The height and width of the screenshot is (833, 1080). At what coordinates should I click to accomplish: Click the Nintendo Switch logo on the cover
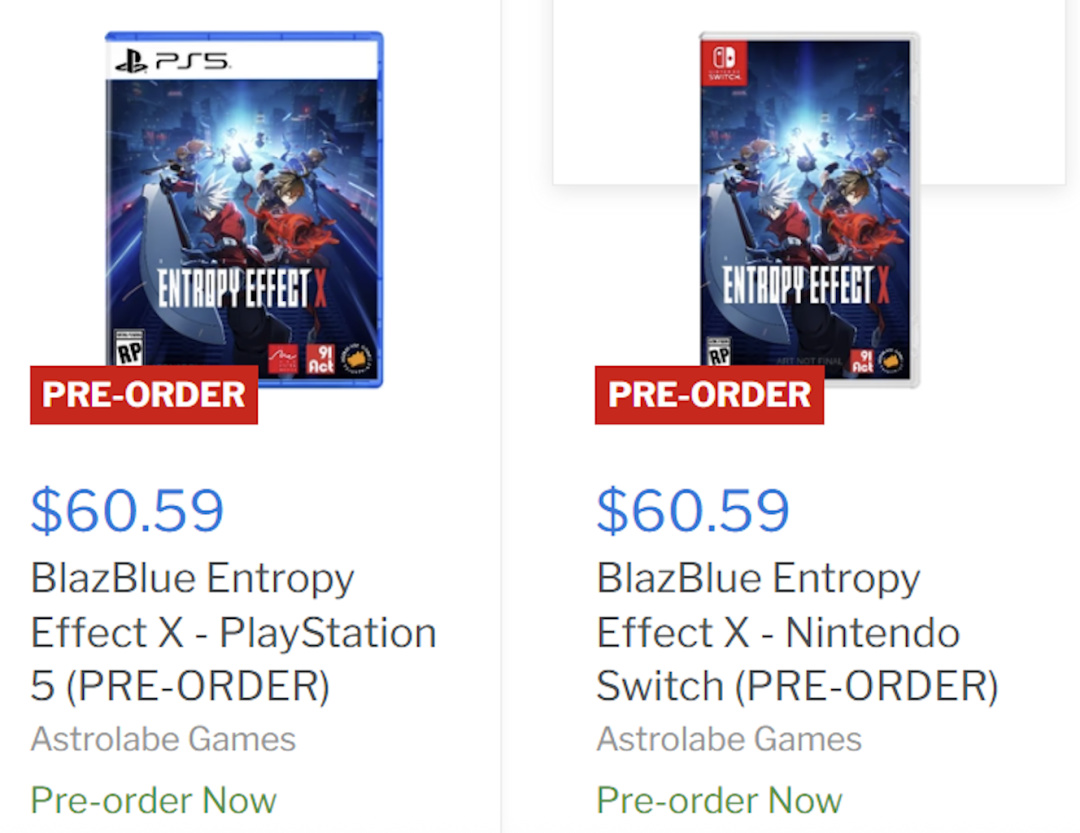720,61
